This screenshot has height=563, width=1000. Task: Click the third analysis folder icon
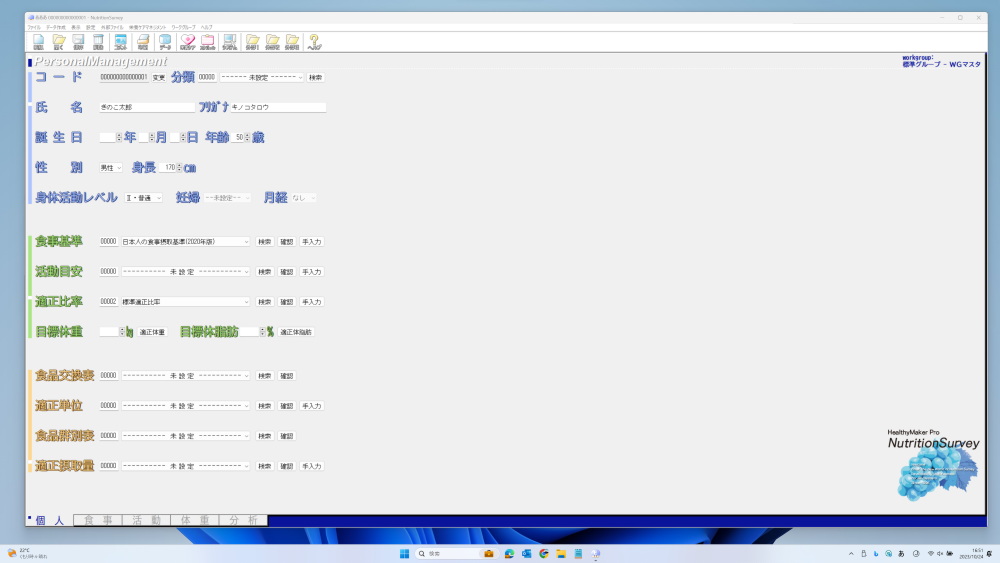click(292, 42)
